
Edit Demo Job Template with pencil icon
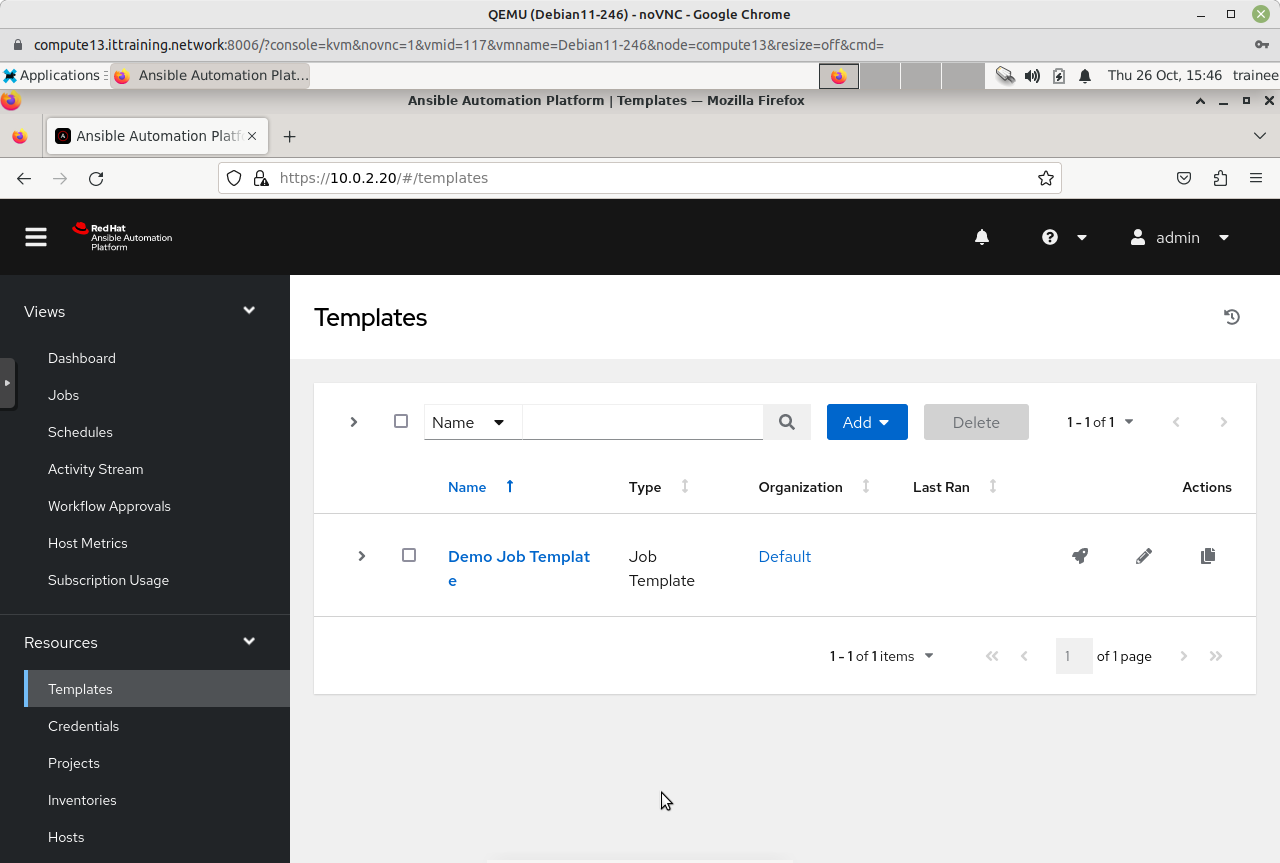pyautogui.click(x=1144, y=556)
